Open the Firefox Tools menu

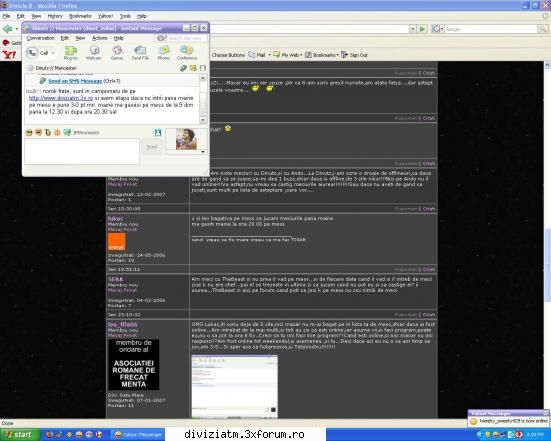(125, 16)
